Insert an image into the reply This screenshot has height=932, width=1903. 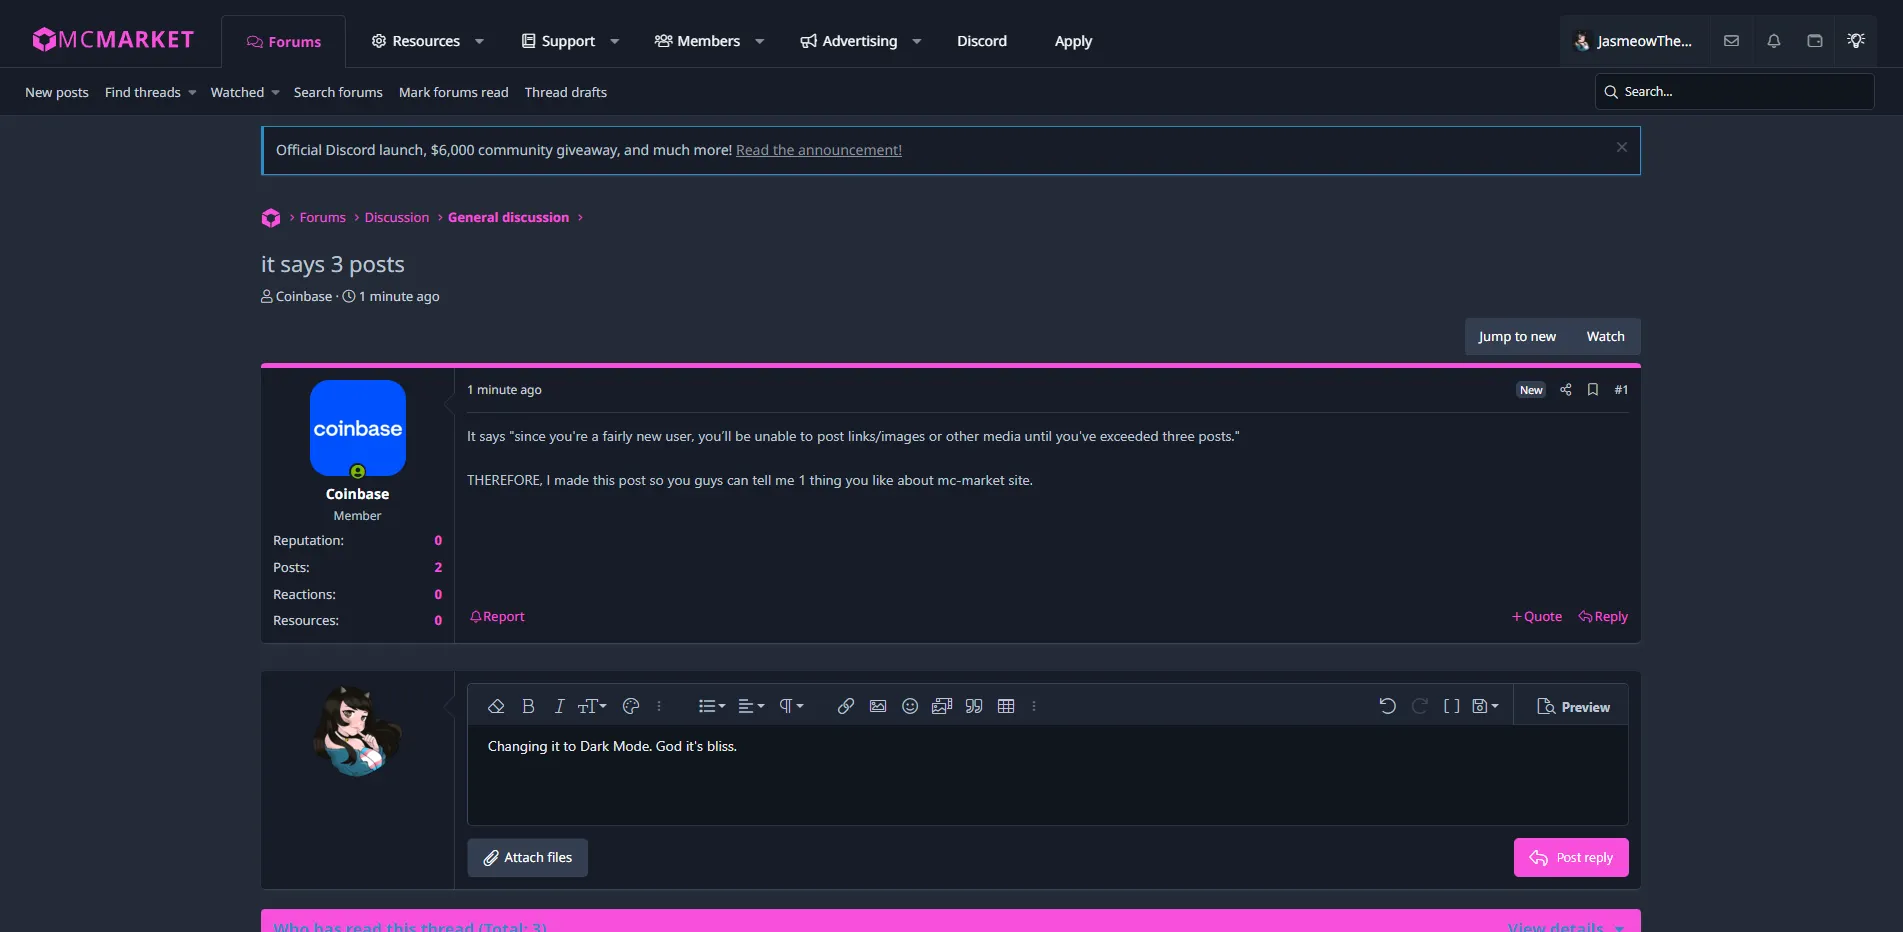[878, 706]
